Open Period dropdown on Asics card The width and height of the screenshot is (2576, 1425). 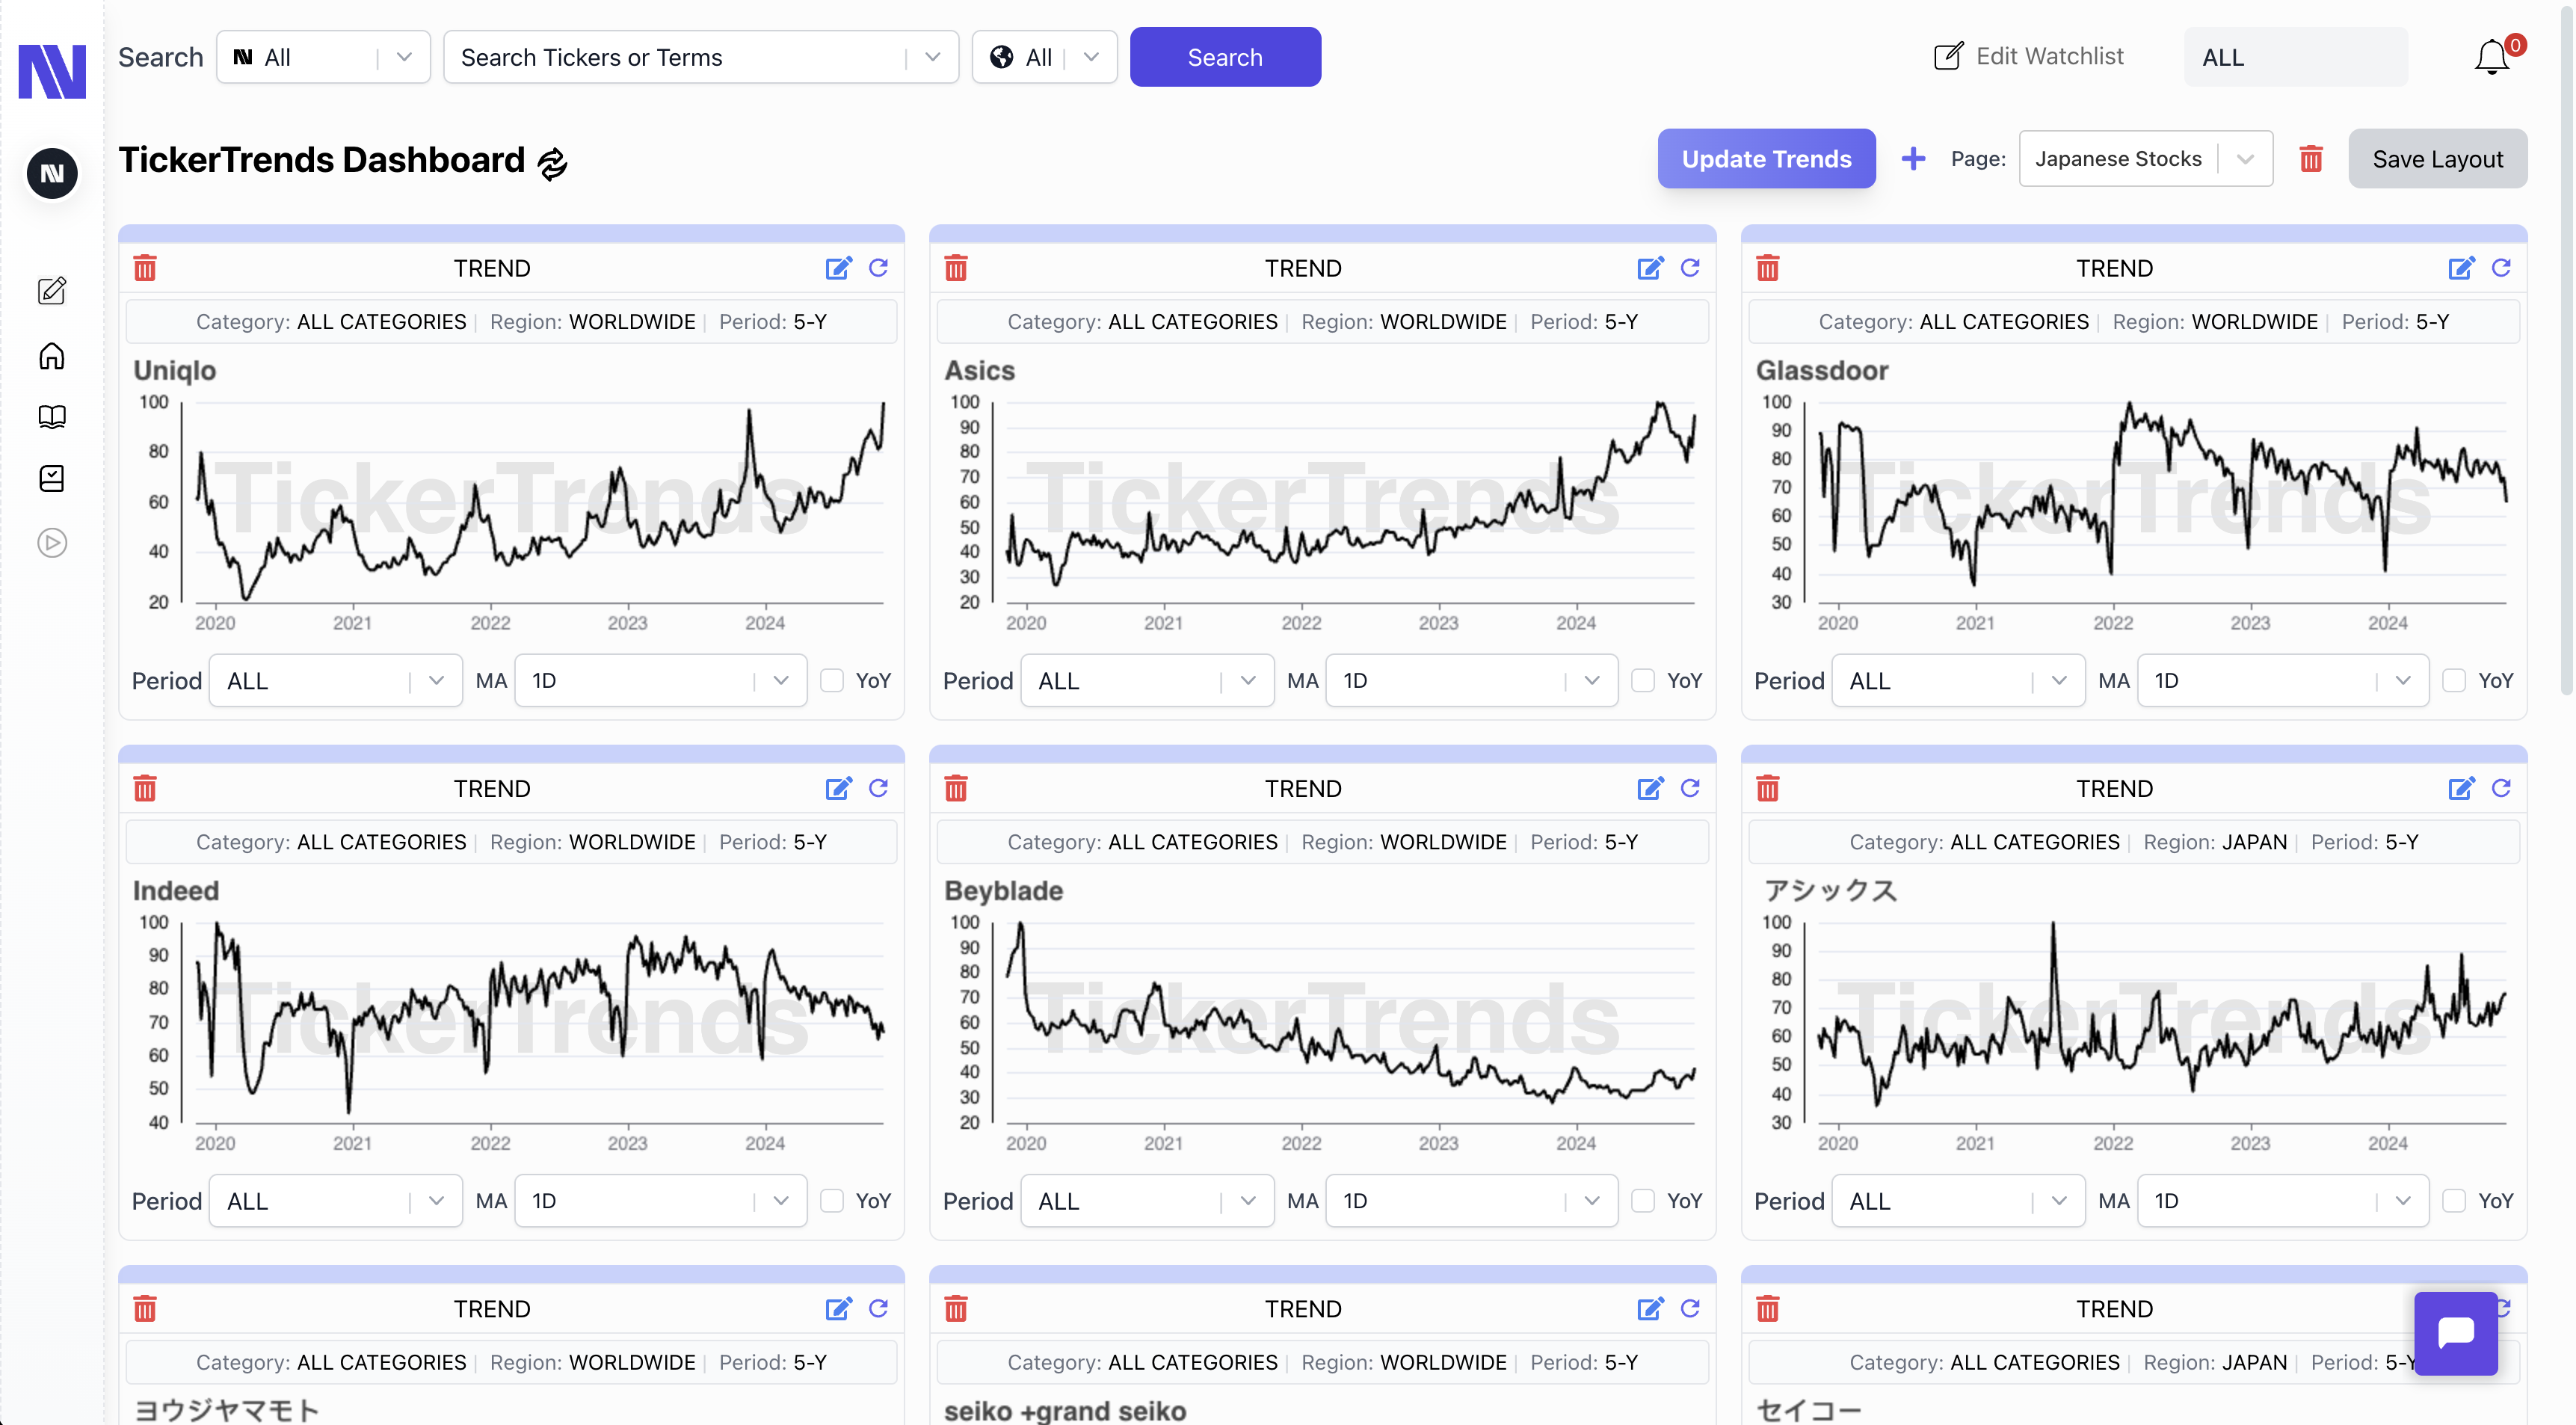click(x=1147, y=680)
